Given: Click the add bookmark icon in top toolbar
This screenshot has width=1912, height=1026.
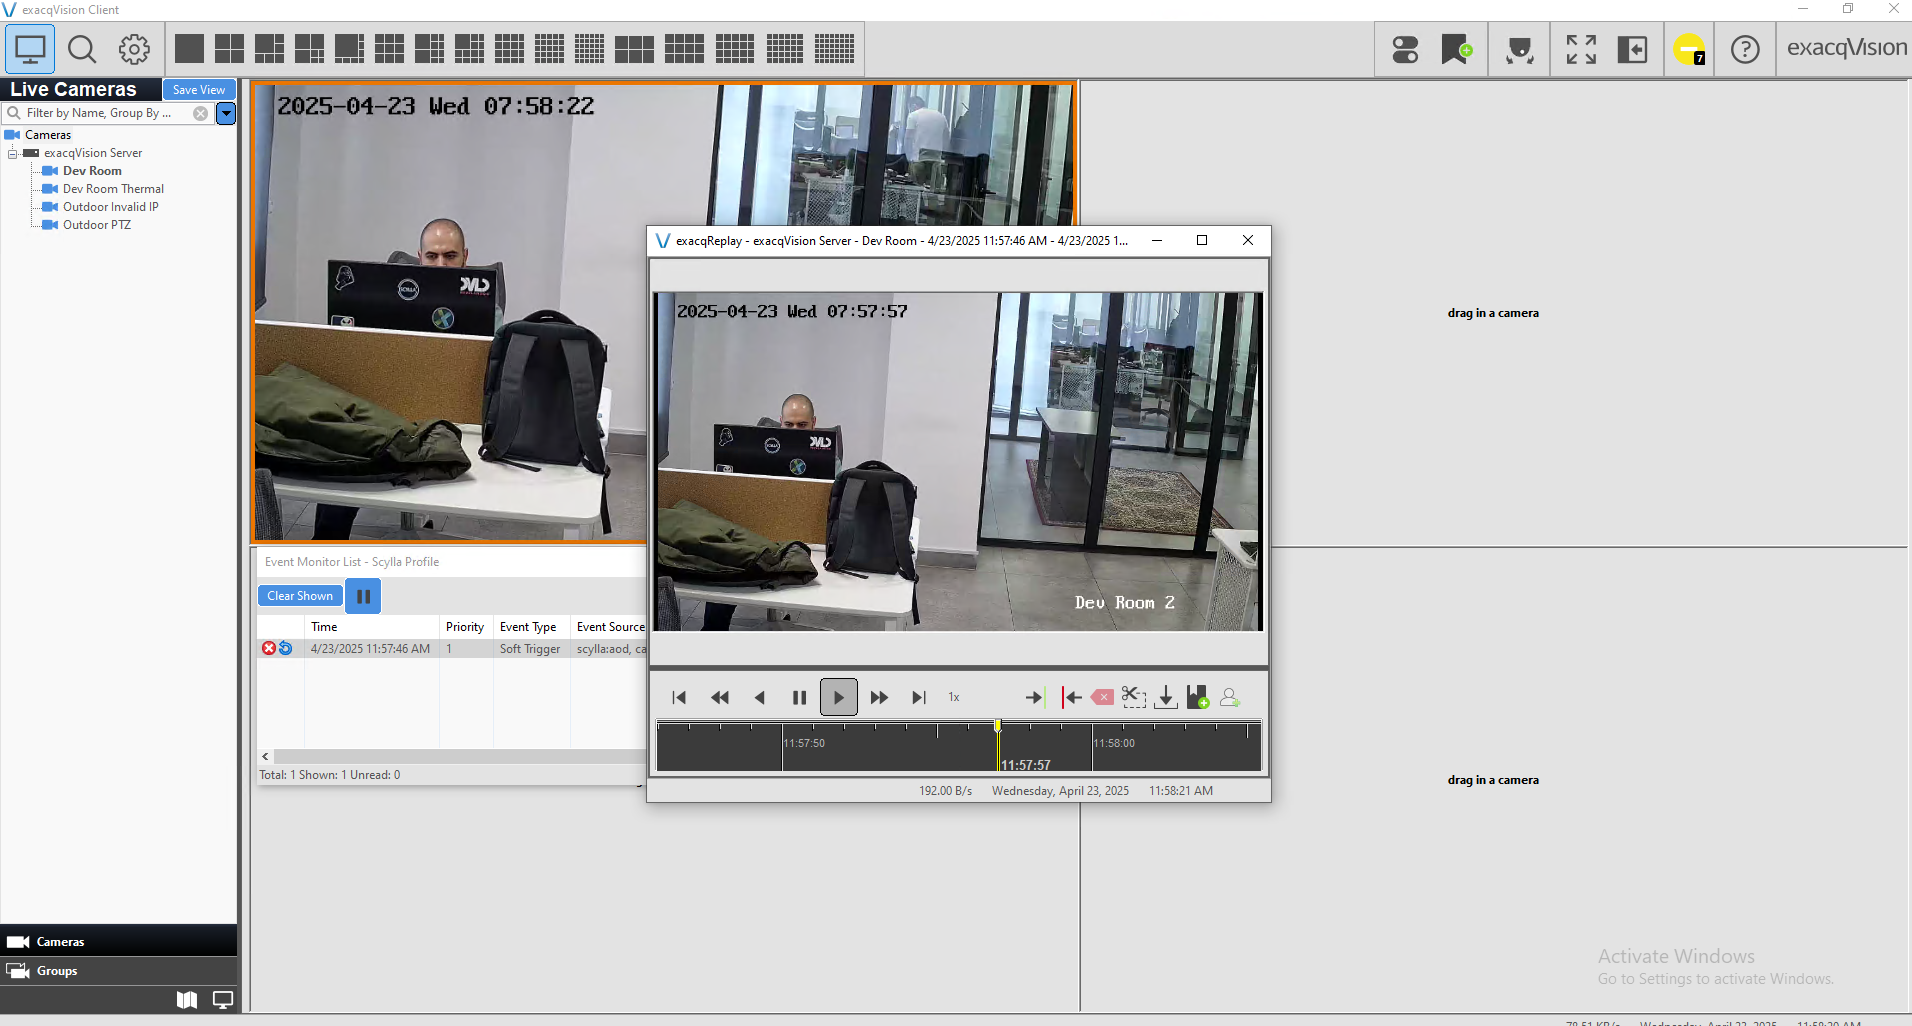Looking at the screenshot, I should [1456, 49].
